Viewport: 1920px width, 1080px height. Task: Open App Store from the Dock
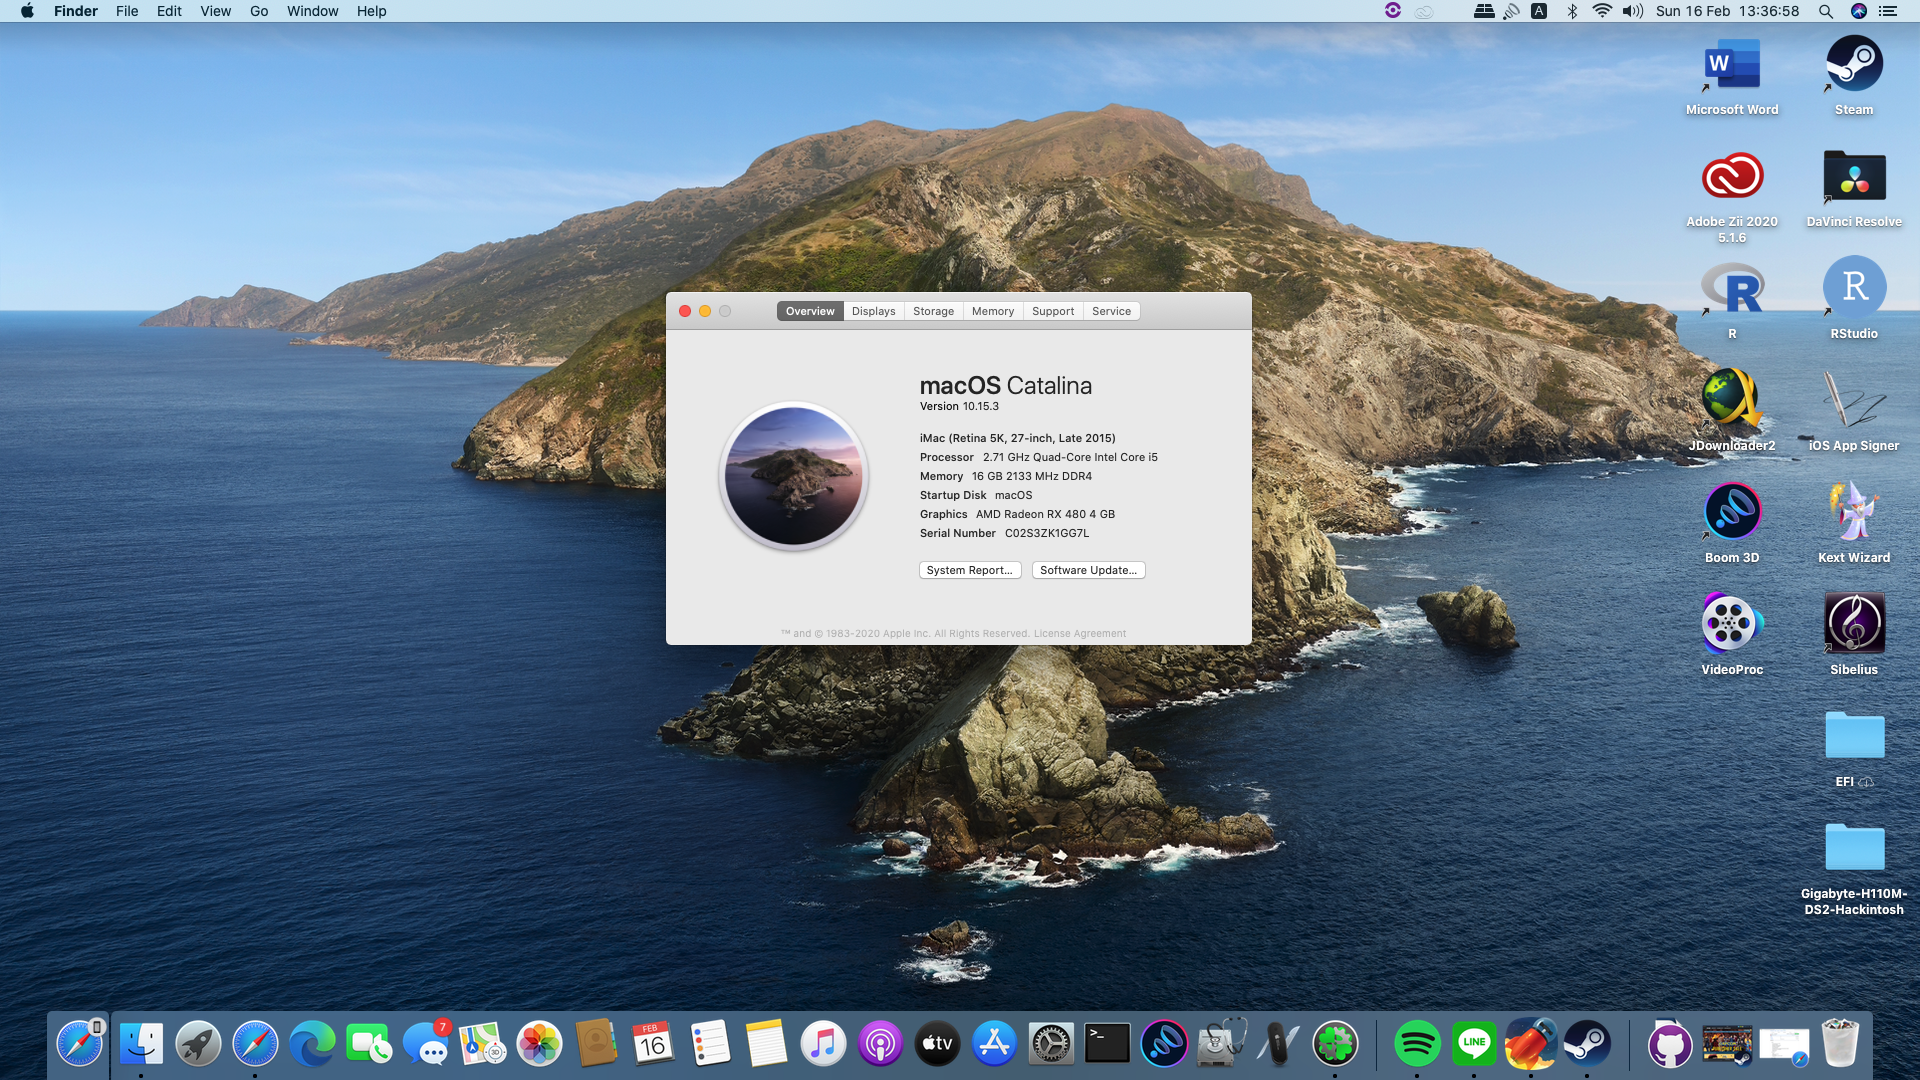[994, 1044]
